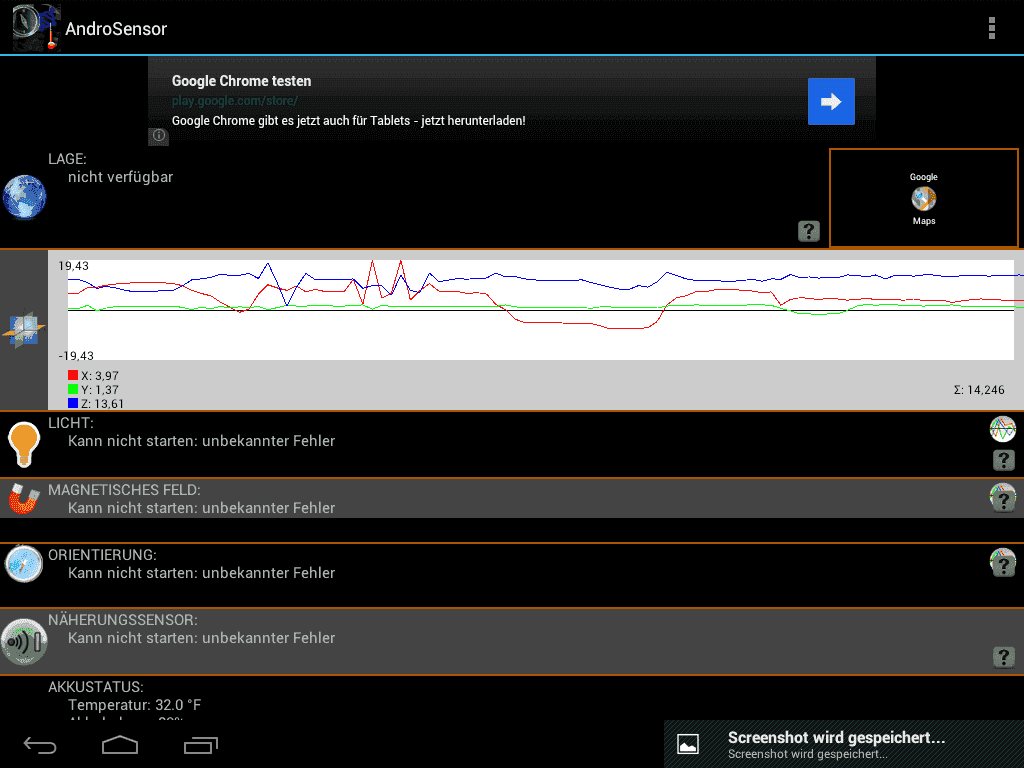Tap the magnet sensor icon
Image resolution: width=1024 pixels, height=768 pixels.
[24, 498]
